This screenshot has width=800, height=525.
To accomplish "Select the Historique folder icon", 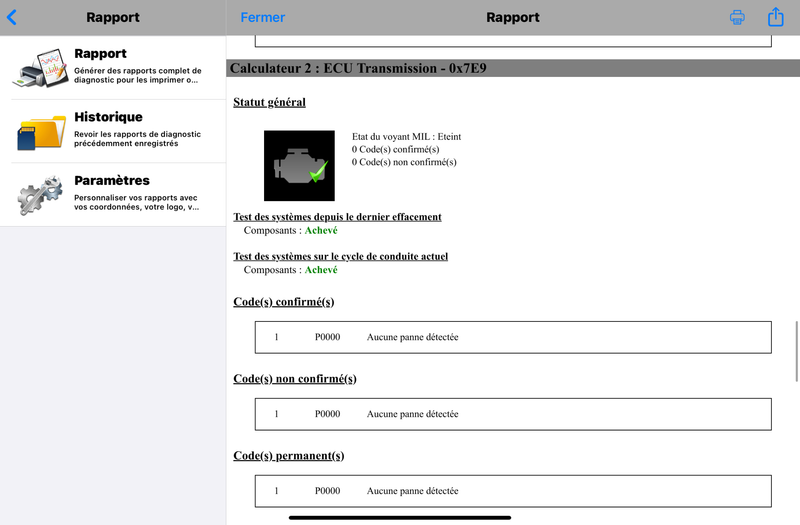I will (39, 131).
